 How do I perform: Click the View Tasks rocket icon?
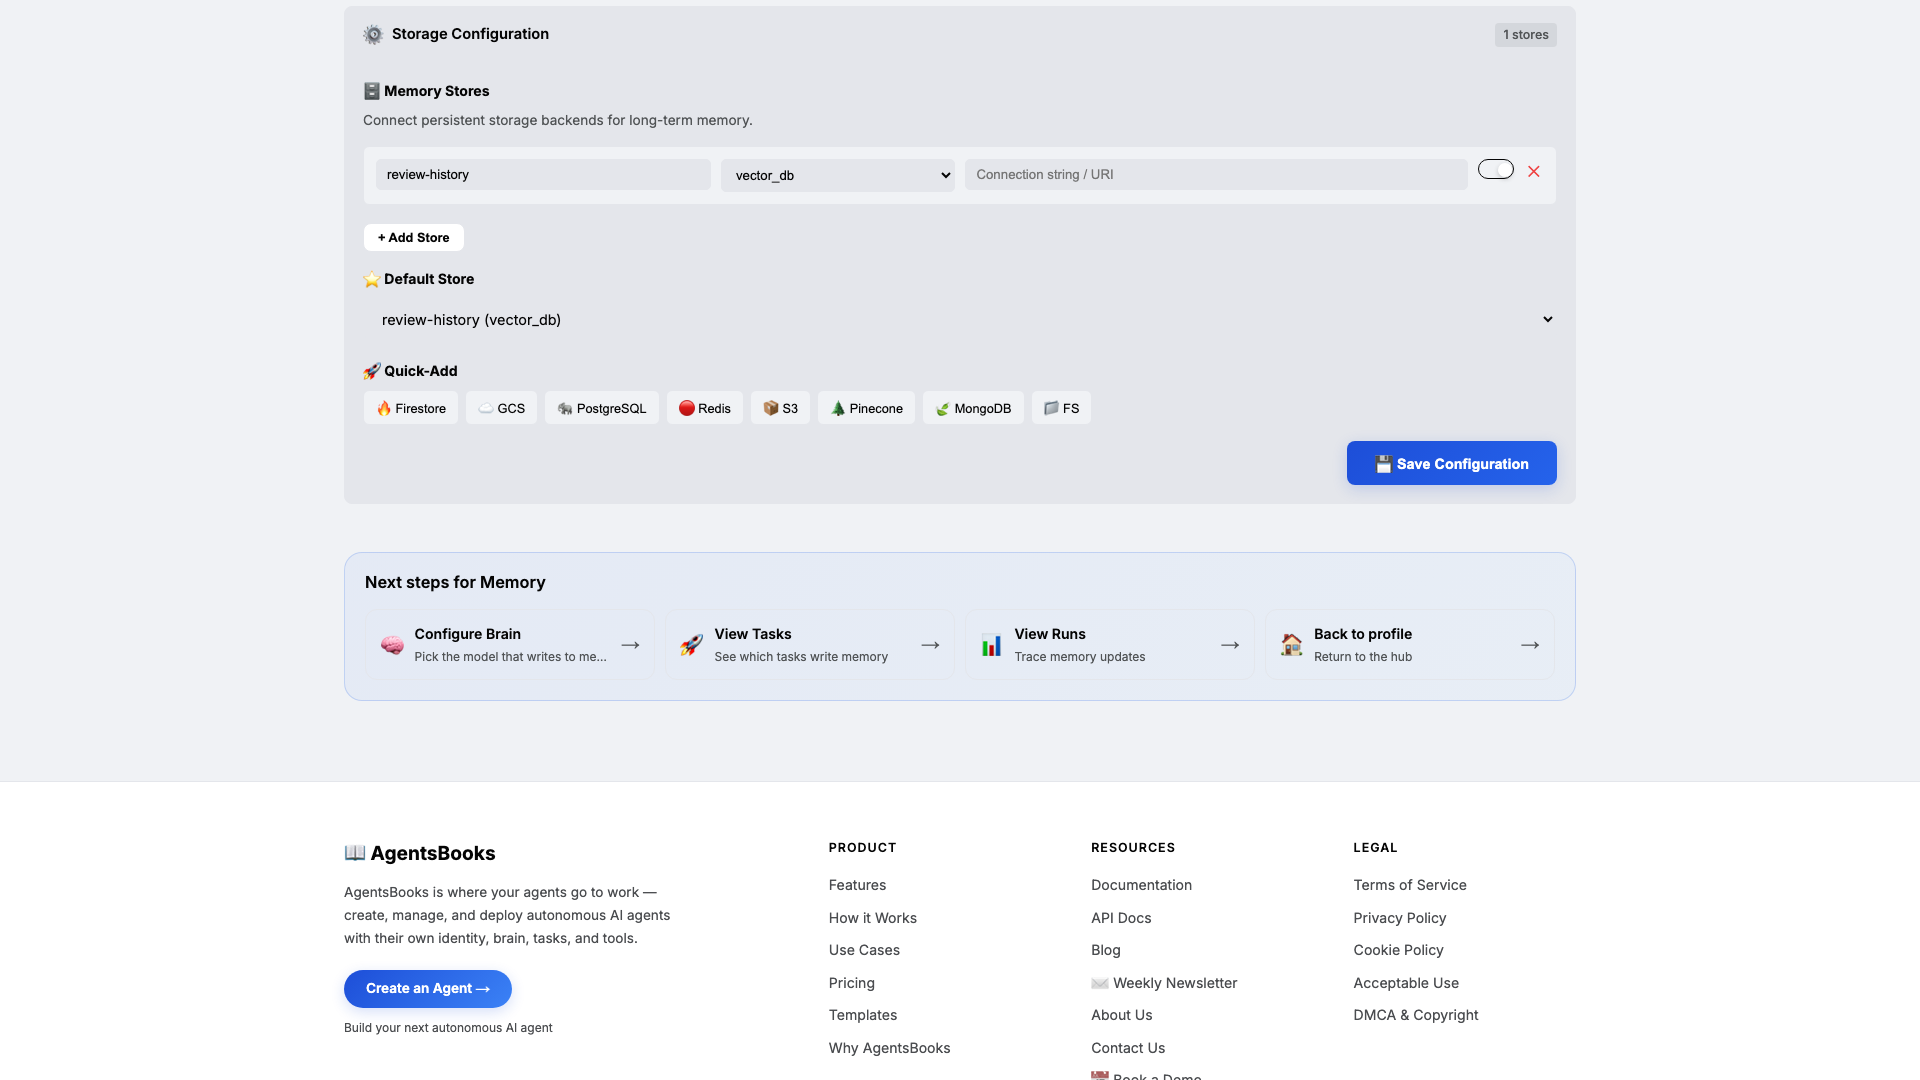692,645
